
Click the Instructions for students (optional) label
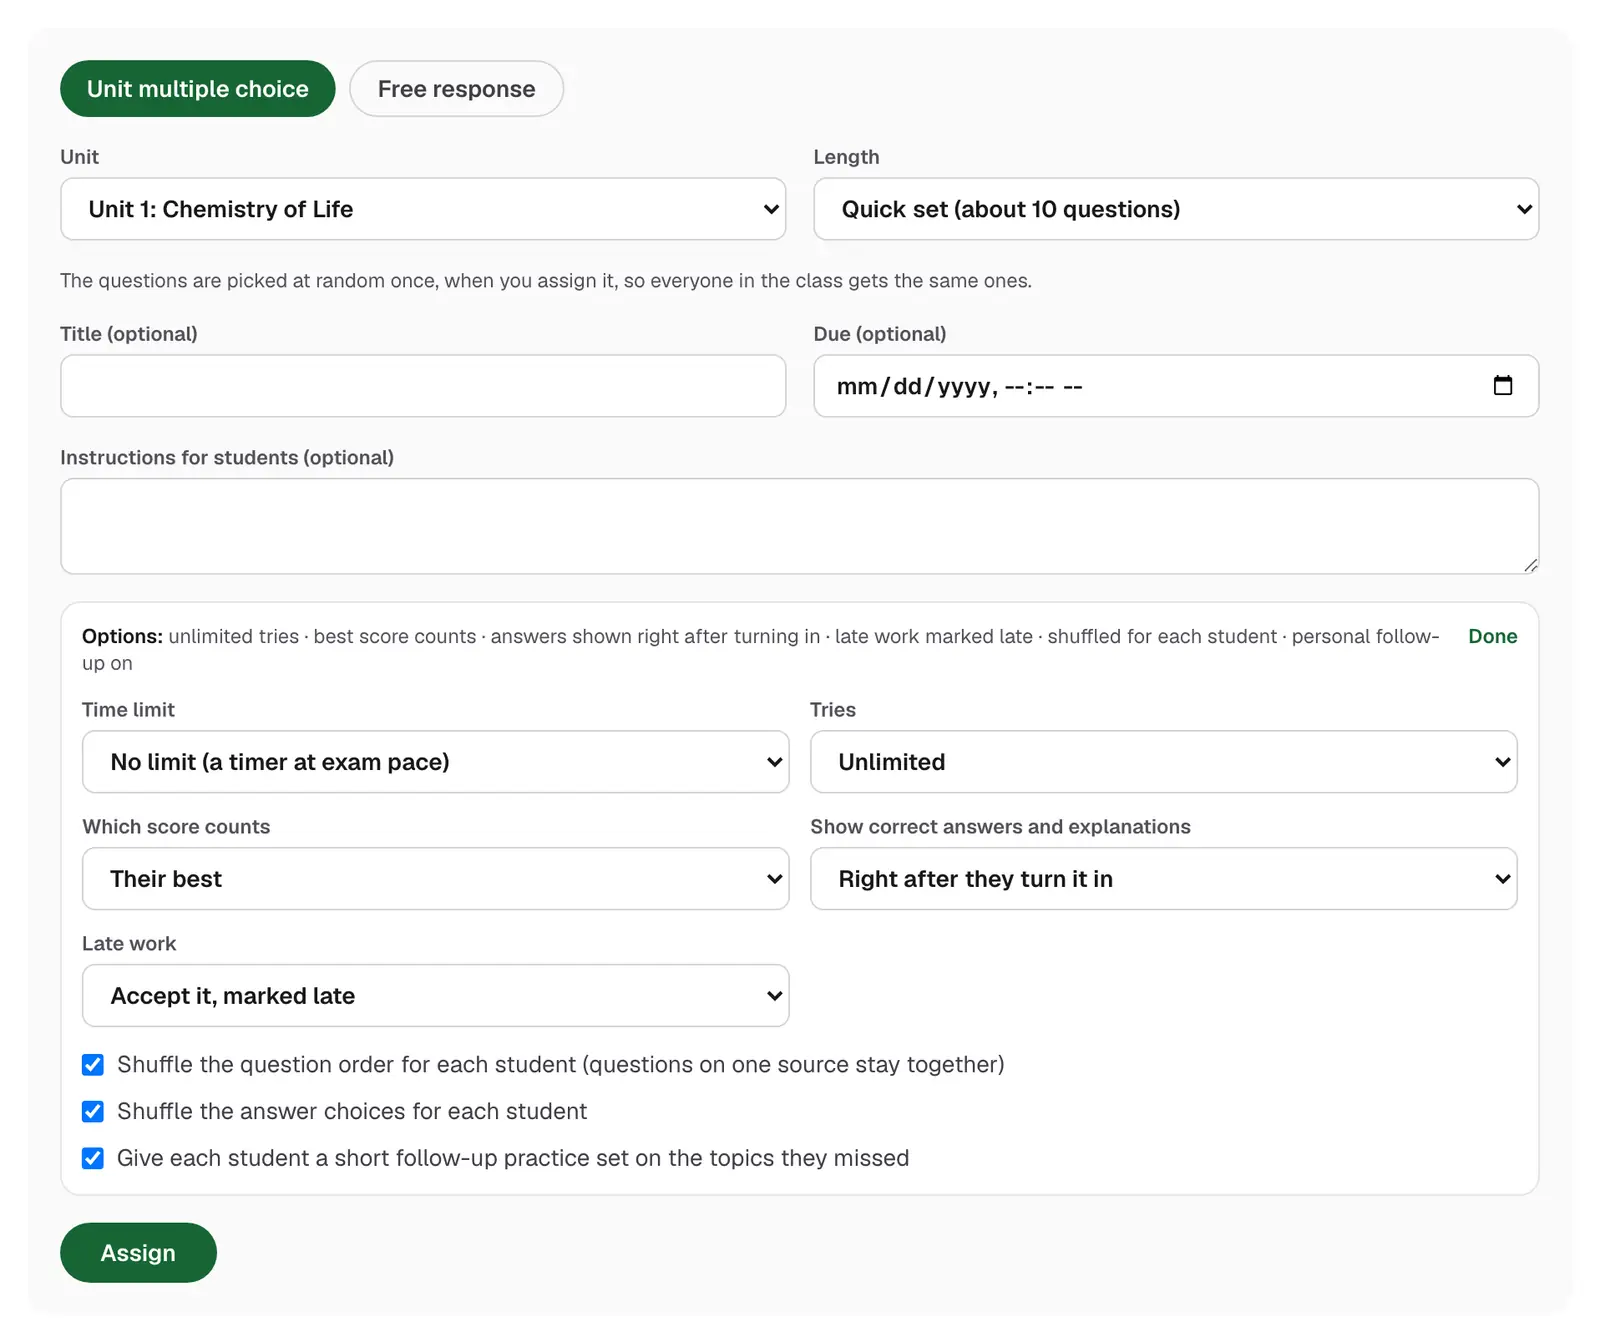(x=227, y=457)
